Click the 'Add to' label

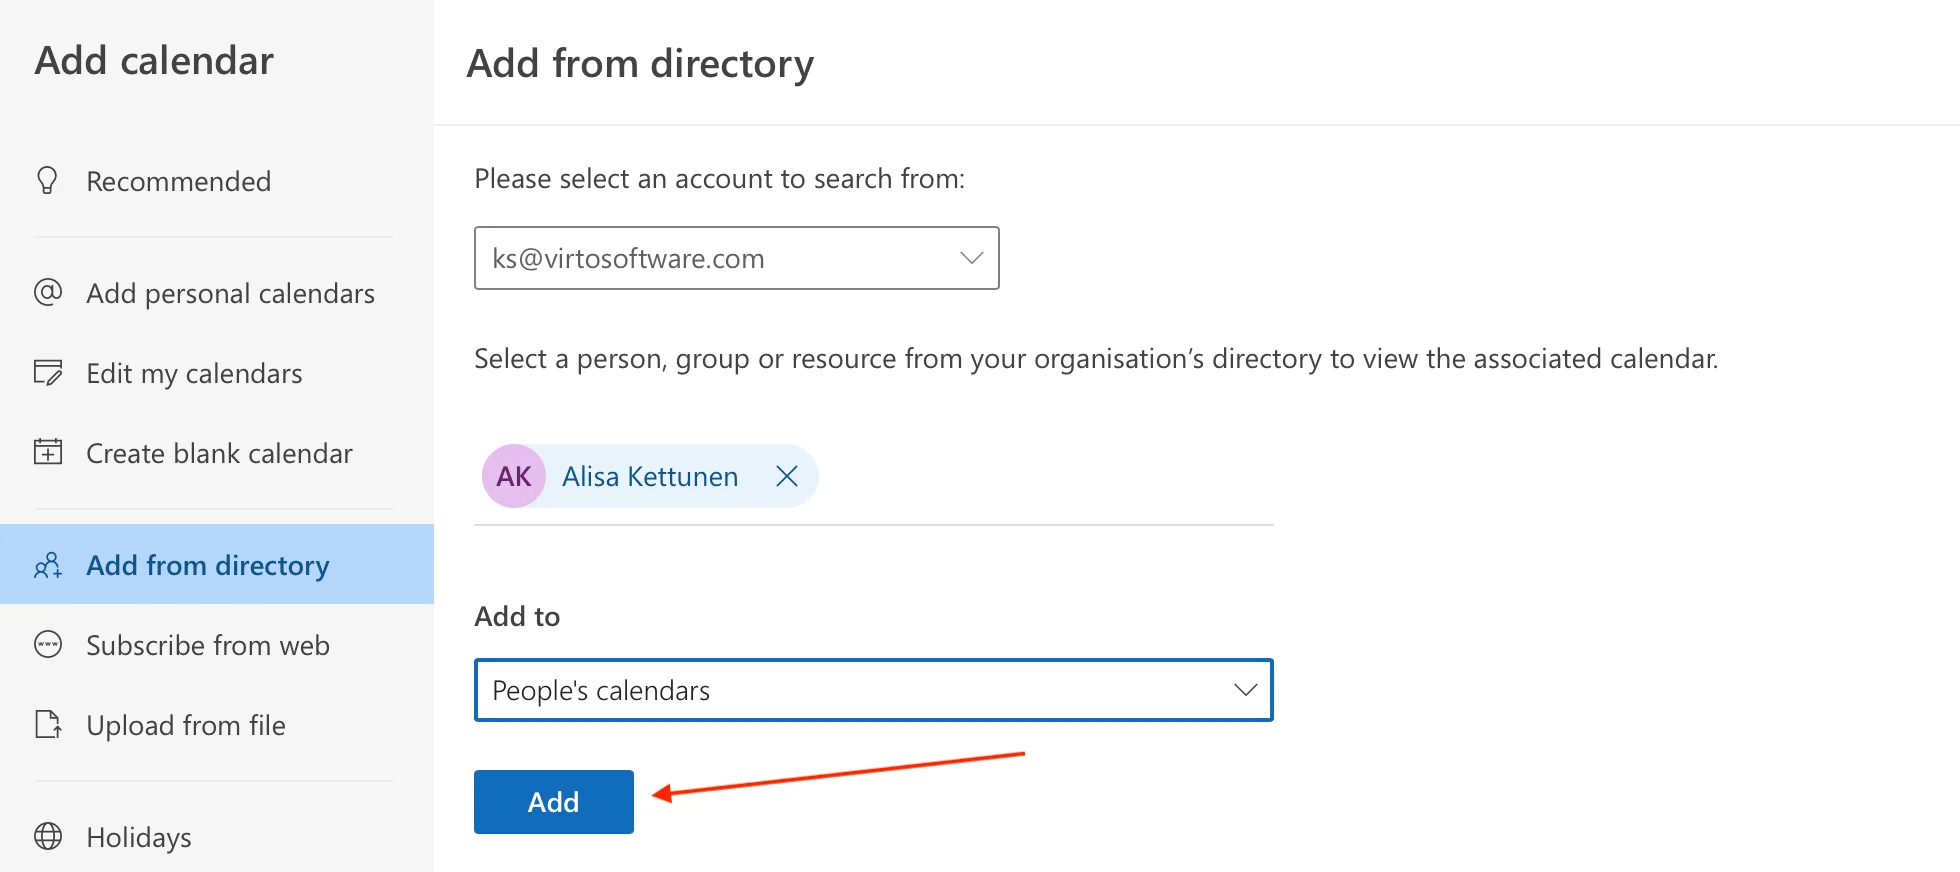pyautogui.click(x=517, y=616)
